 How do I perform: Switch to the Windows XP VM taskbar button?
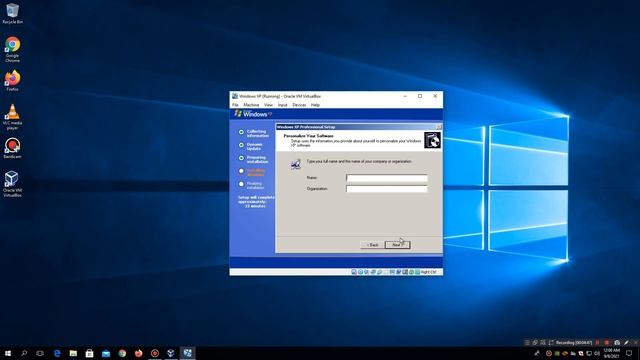[188, 353]
